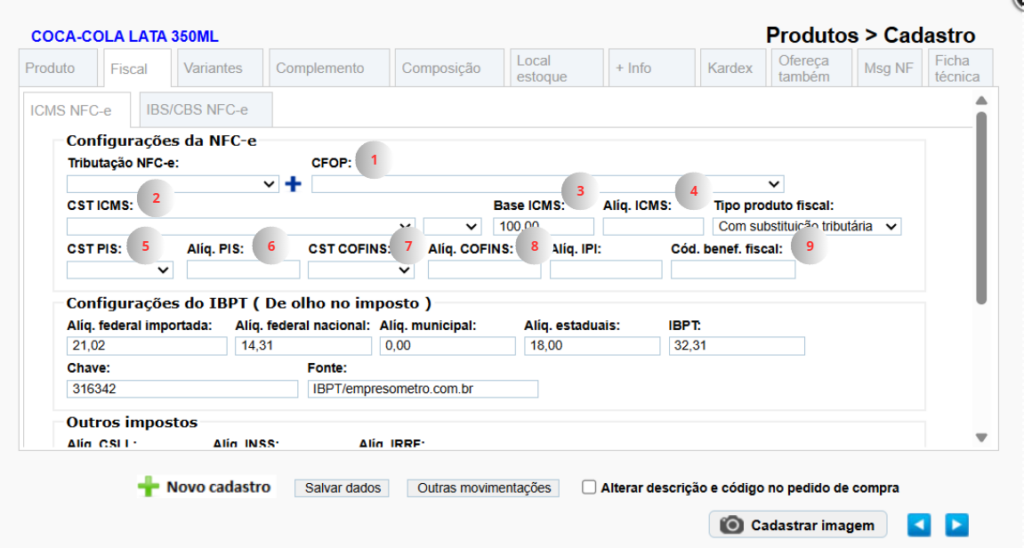The image size is (1024, 548).
Task: Click the green plus Novo cadastro icon
Action: coord(148,487)
